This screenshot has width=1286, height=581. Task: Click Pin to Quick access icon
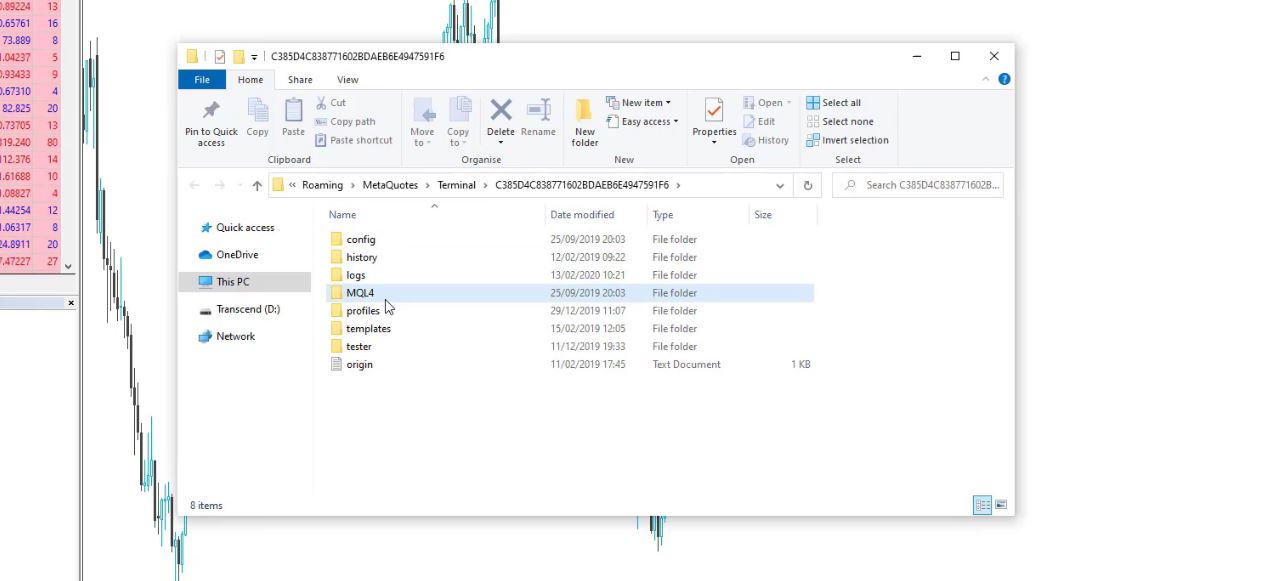pos(211,112)
